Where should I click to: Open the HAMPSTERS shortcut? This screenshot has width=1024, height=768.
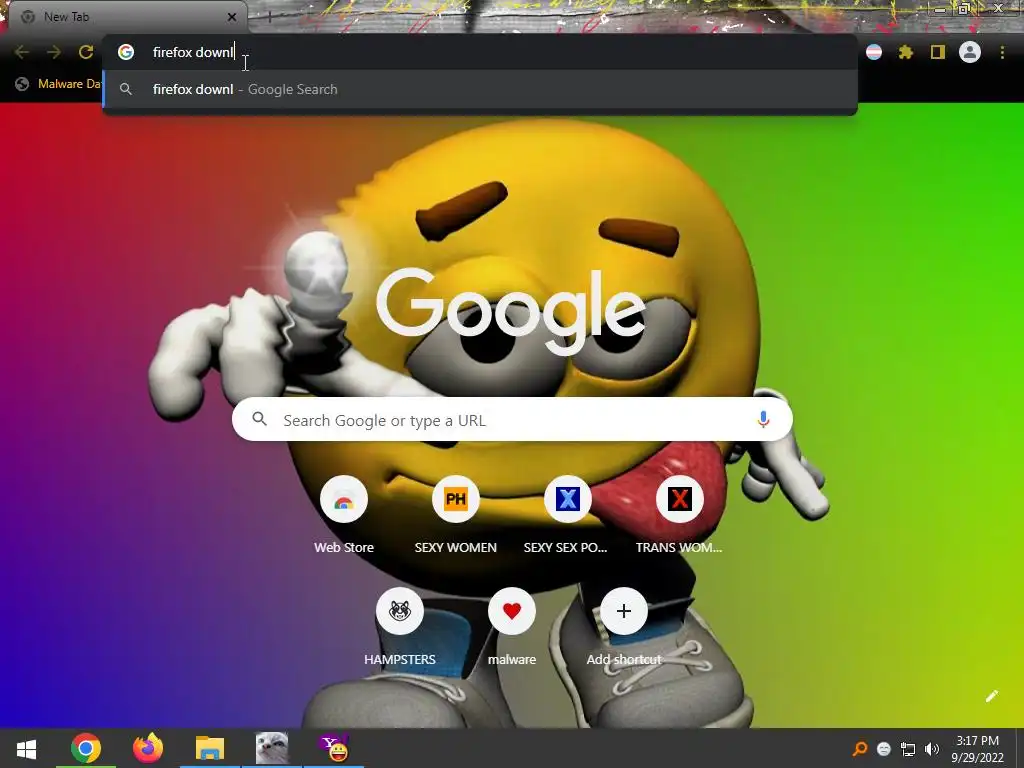coord(400,628)
